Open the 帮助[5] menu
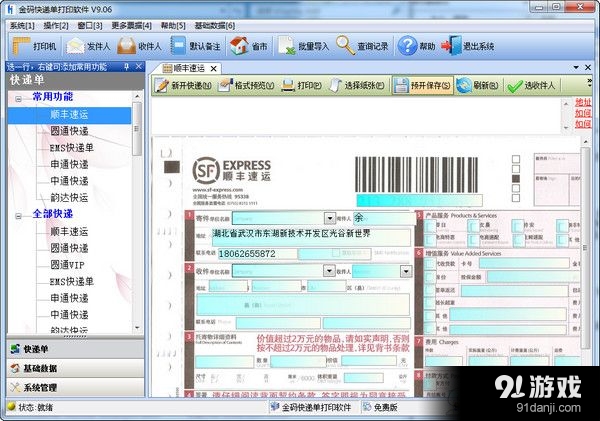Image resolution: width=600 pixels, height=421 pixels. [173, 26]
